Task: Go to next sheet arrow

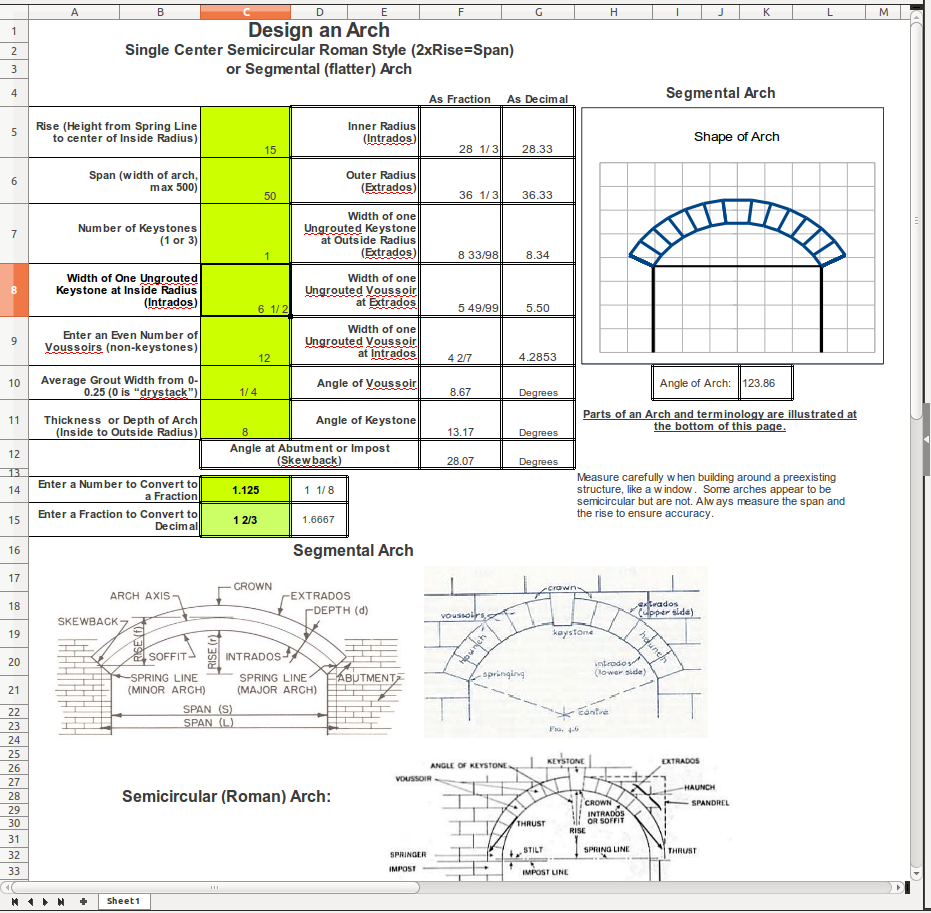Action: tap(45, 901)
